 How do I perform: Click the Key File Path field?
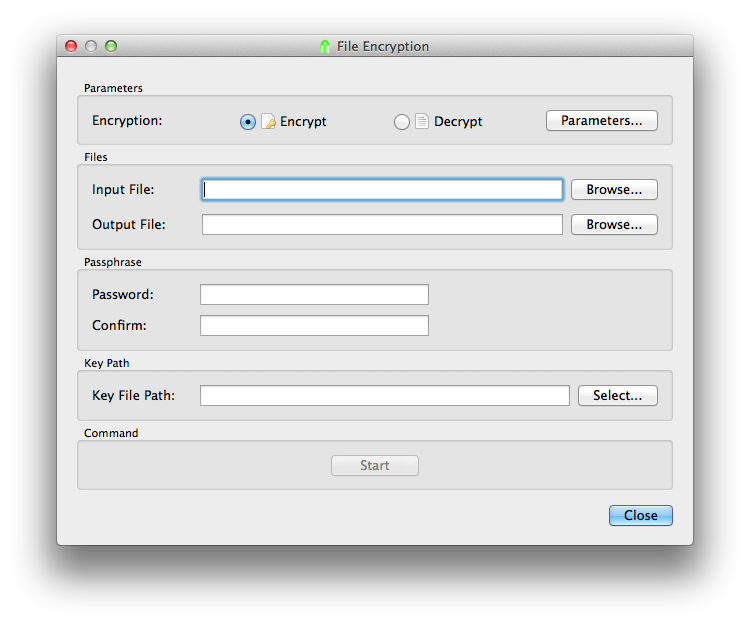pyautogui.click(x=385, y=395)
